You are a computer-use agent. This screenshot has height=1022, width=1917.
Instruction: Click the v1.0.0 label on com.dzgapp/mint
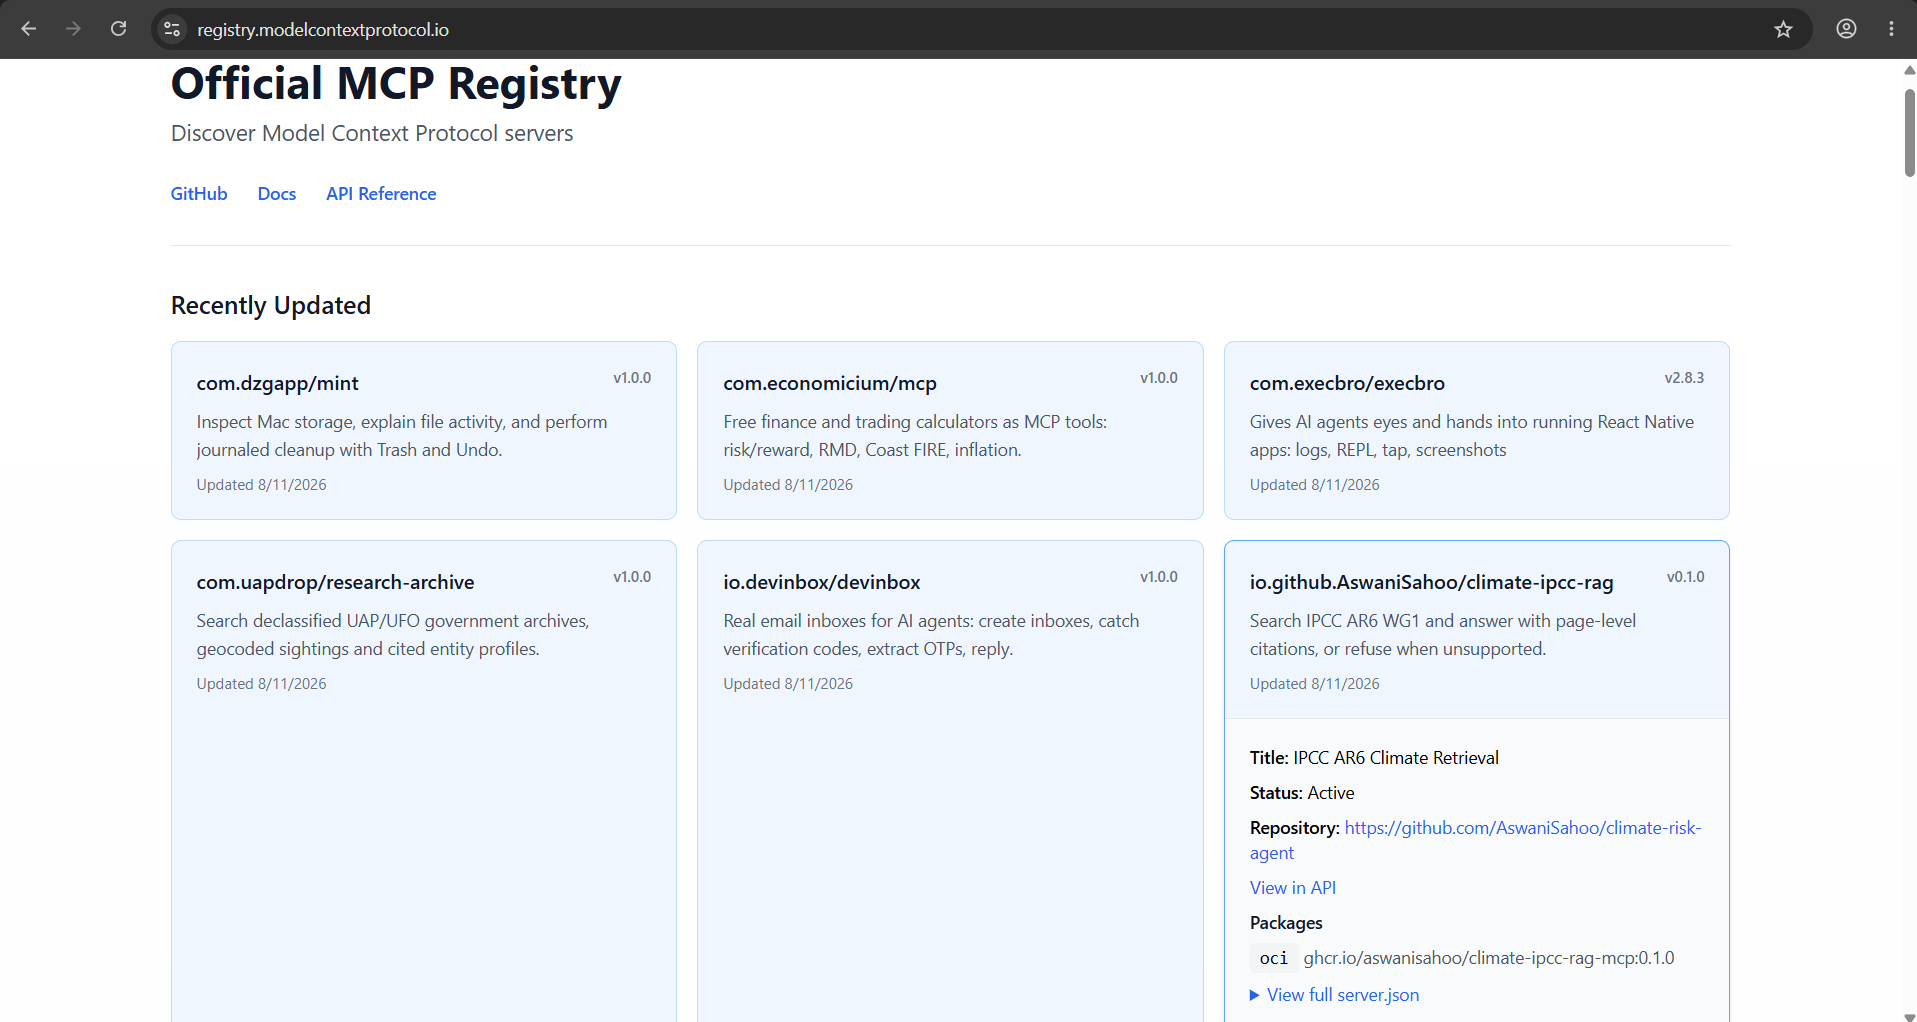[632, 378]
